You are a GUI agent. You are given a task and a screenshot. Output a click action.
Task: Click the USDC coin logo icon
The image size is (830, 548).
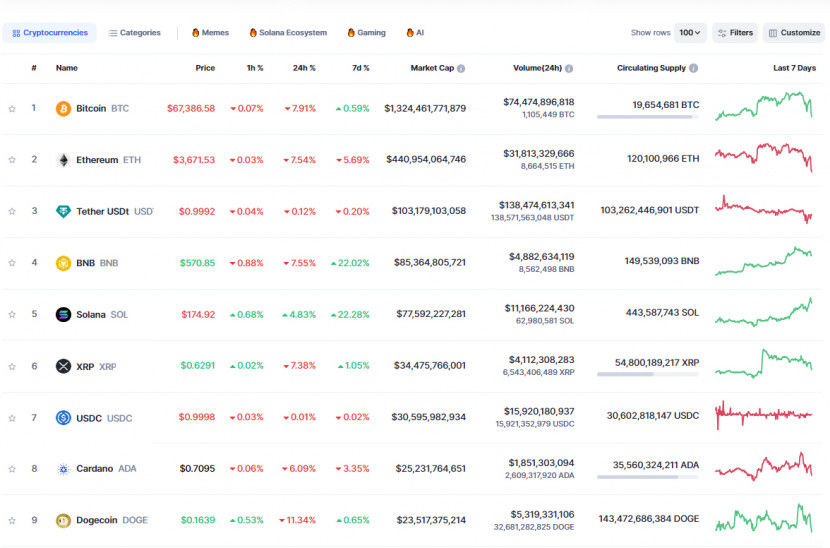[x=63, y=418]
